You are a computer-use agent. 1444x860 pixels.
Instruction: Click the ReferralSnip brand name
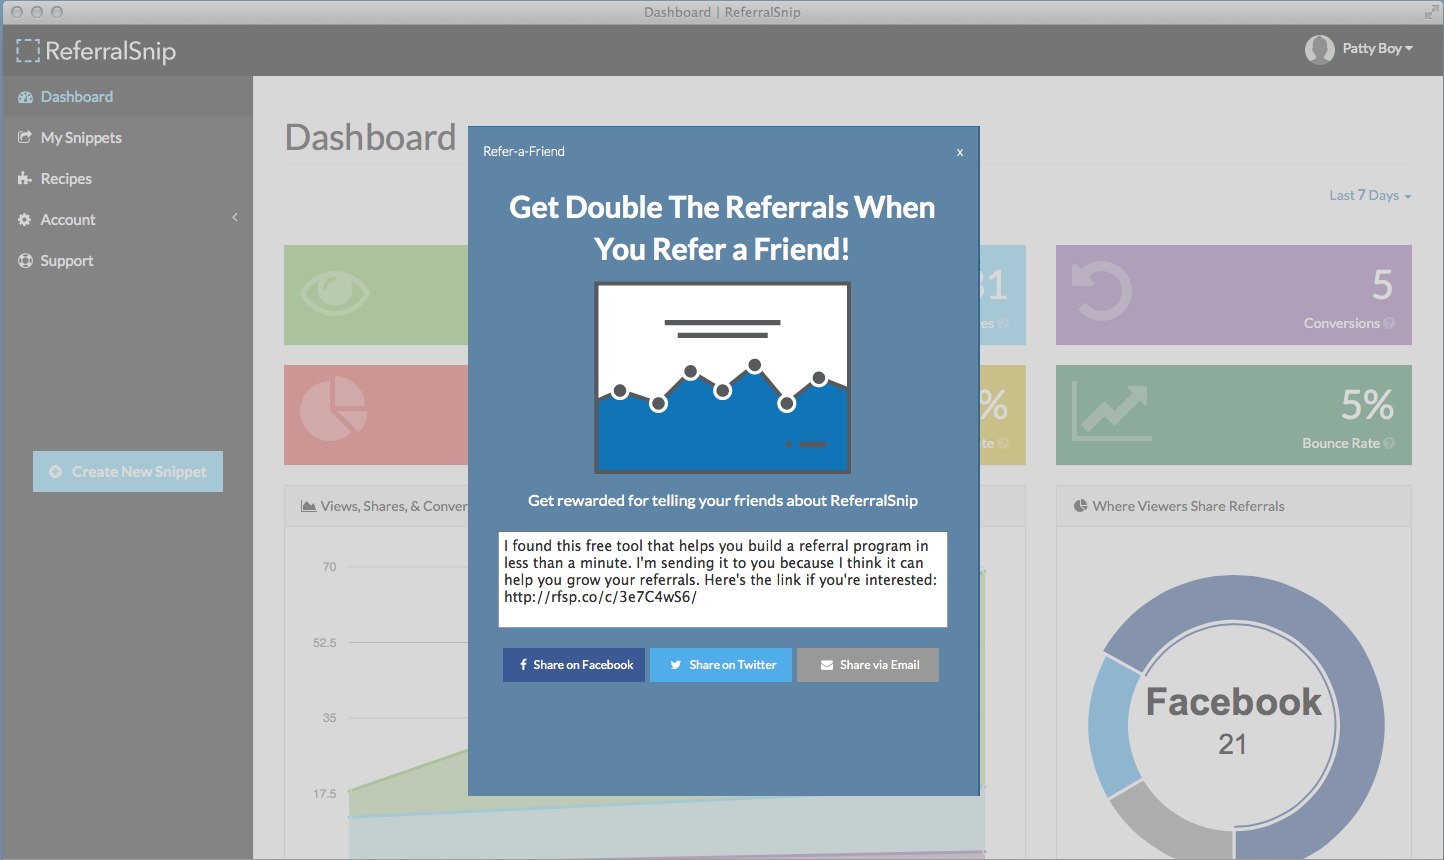pos(111,51)
